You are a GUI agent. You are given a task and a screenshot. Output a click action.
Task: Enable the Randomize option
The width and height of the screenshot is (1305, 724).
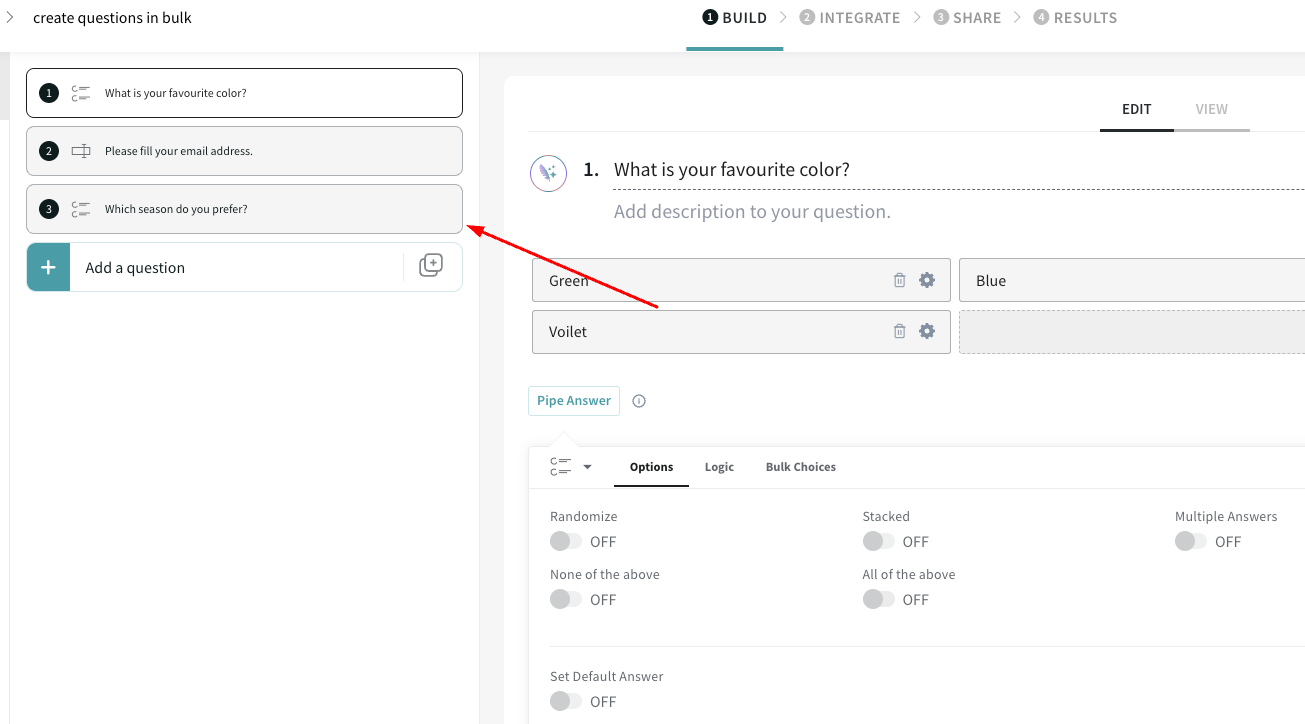coord(563,541)
